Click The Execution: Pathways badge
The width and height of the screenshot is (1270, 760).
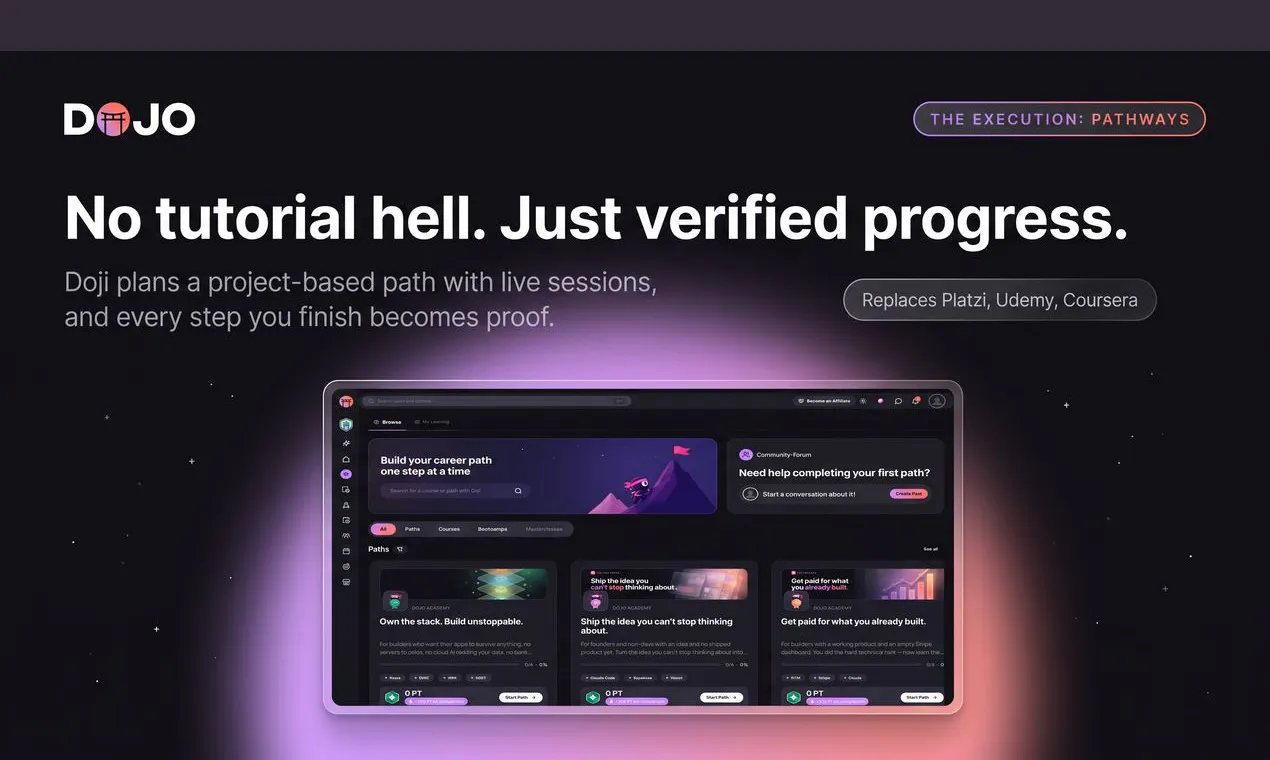pos(1060,119)
